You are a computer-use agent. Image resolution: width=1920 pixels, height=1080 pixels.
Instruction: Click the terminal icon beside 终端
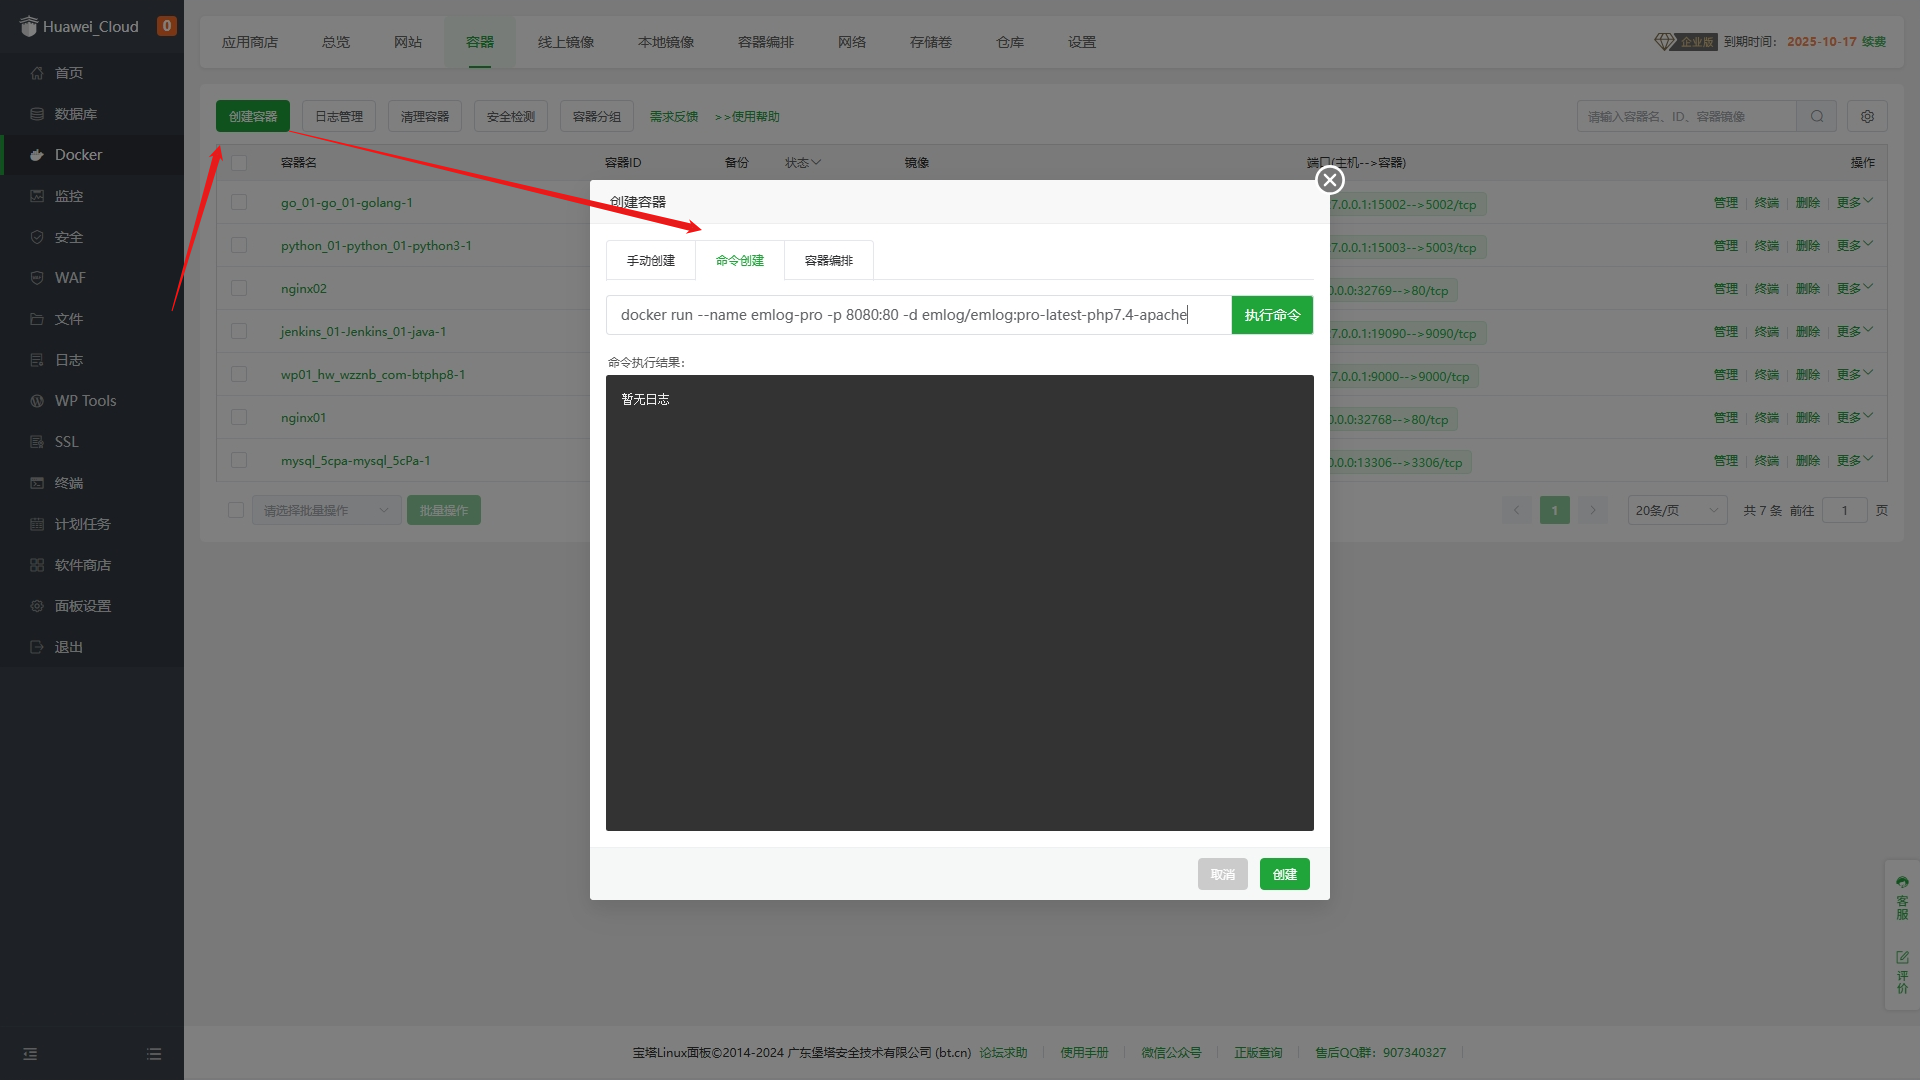(37, 483)
